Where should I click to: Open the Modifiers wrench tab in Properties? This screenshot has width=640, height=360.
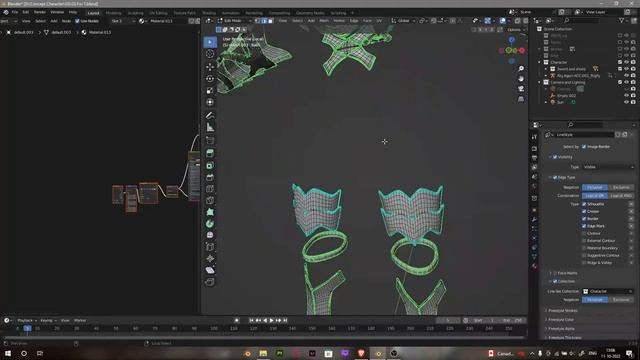534,219
